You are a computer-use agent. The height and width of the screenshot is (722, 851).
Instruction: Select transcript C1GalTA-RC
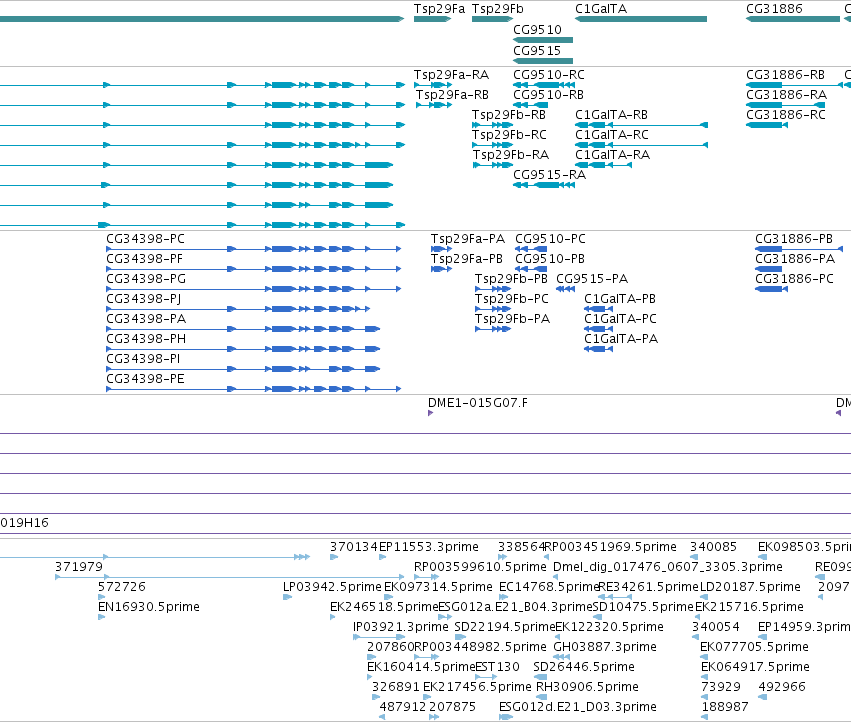pyautogui.click(x=612, y=135)
